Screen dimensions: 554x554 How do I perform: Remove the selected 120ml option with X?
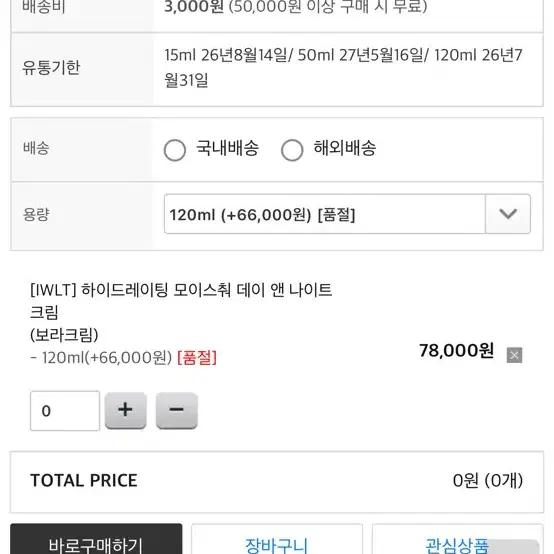(x=514, y=355)
